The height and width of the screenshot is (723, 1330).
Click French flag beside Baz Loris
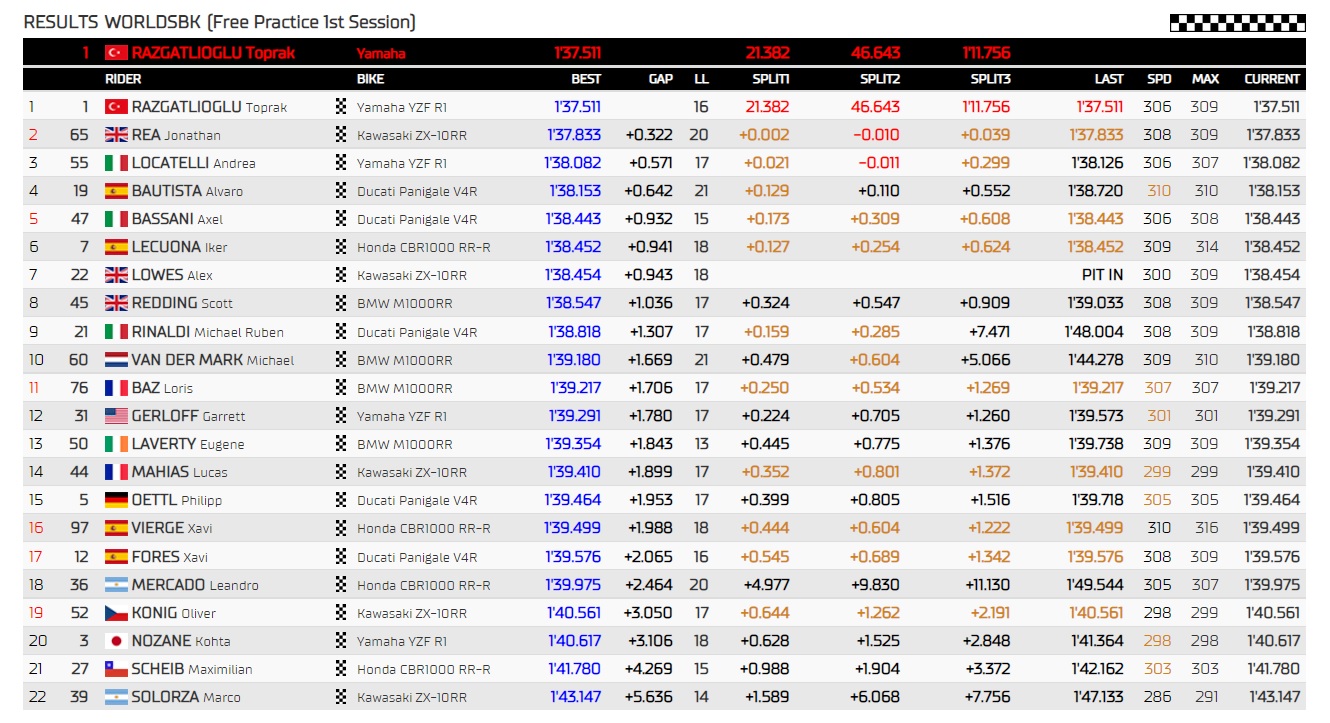(116, 387)
